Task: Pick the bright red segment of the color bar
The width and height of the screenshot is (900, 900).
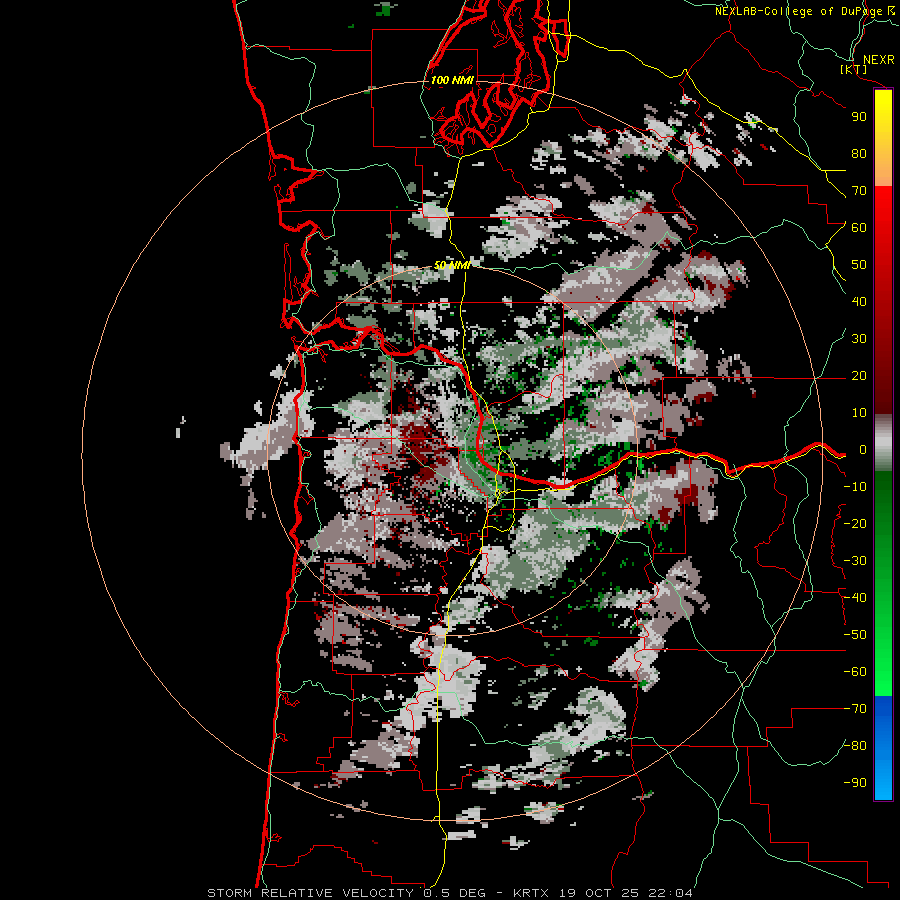Action: click(883, 210)
